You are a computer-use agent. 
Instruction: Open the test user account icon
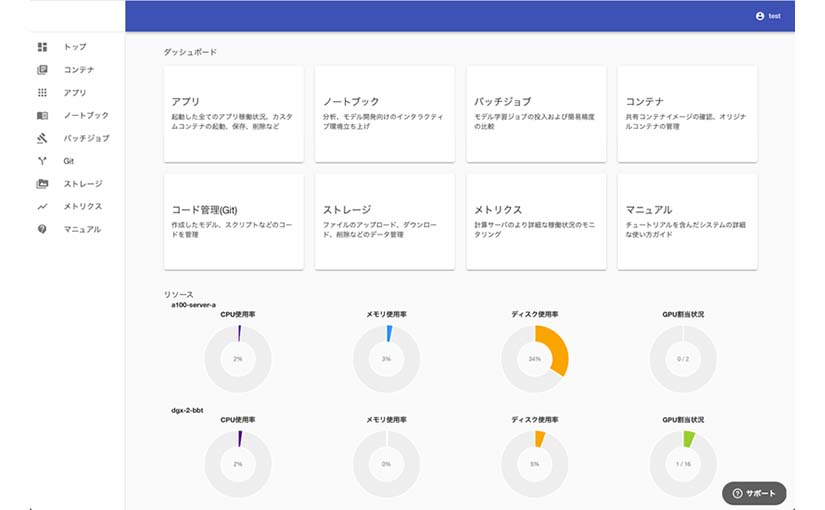point(760,16)
